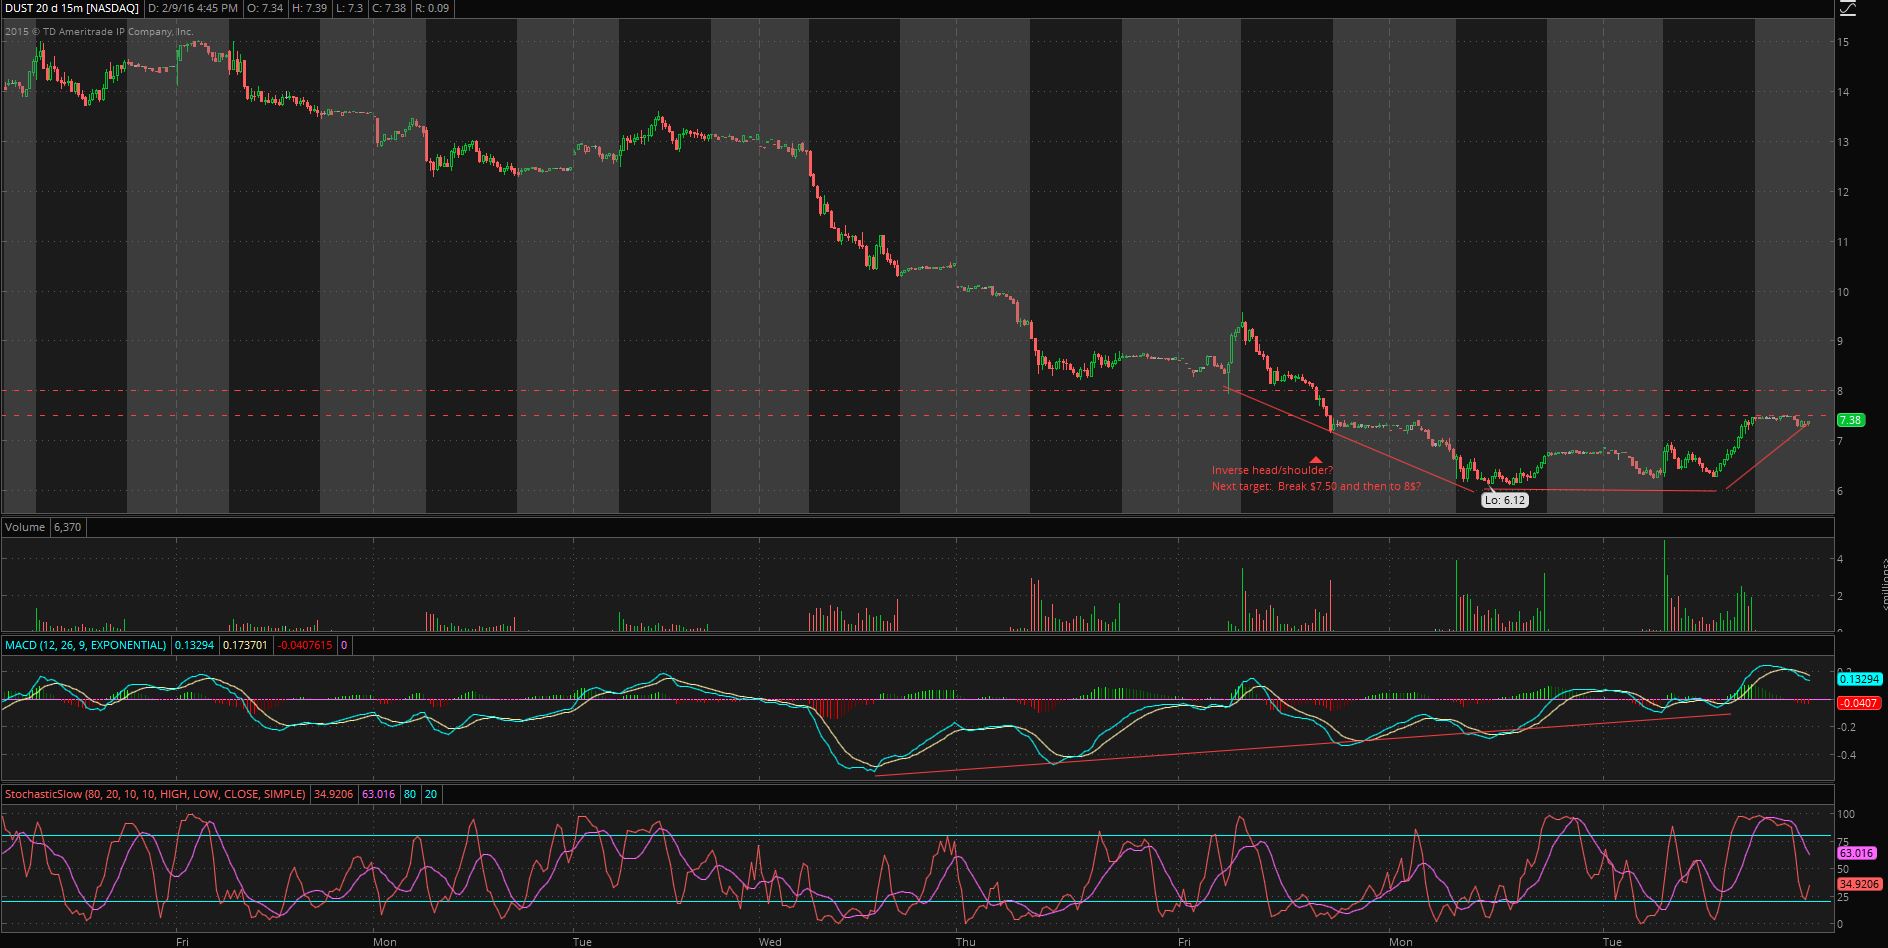Select the Next target Break $7.50 annotation
Image resolution: width=1888 pixels, height=948 pixels.
click(1316, 486)
